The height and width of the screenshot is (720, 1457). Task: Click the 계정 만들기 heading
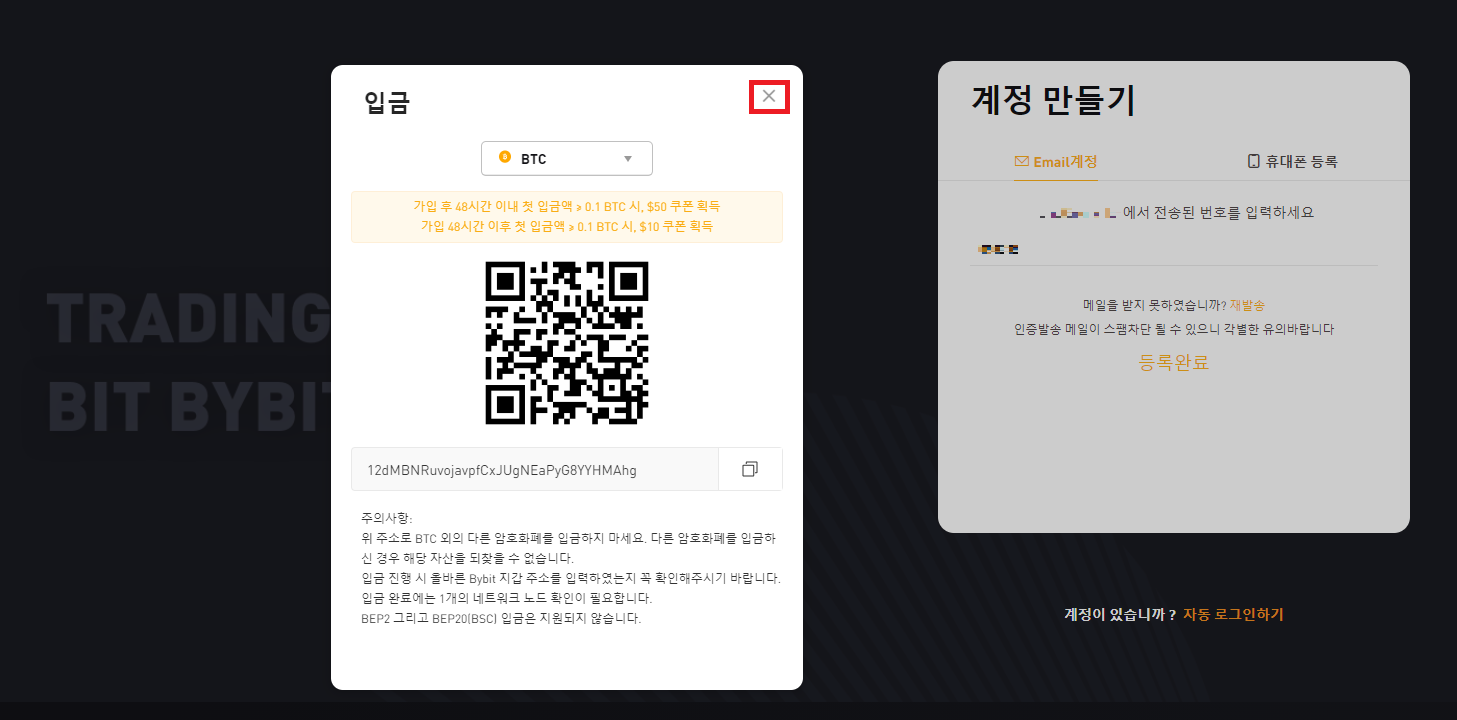(x=1053, y=101)
